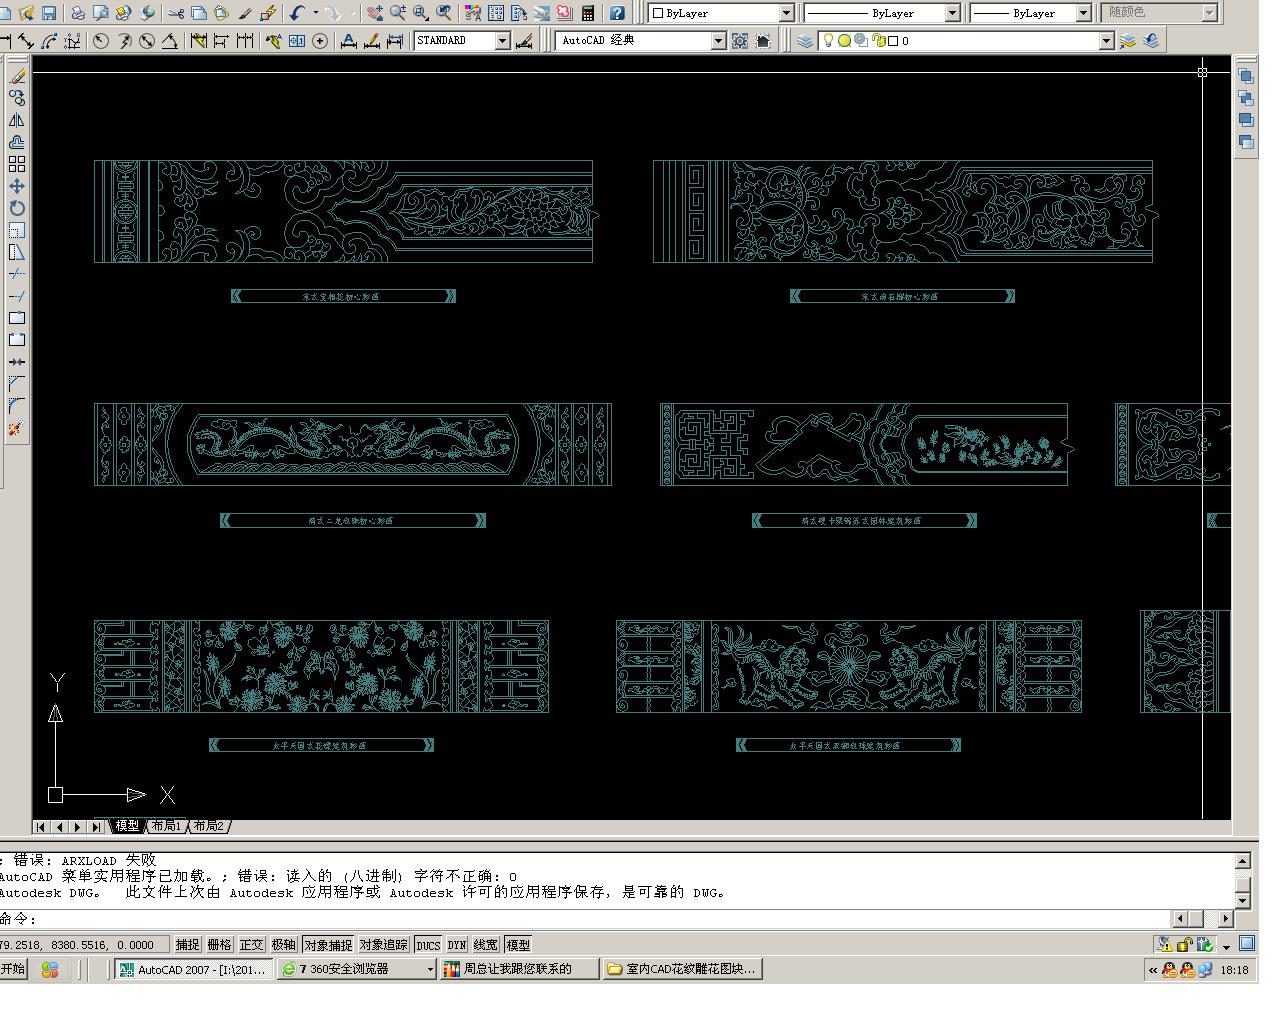The height and width of the screenshot is (1024, 1280).
Task: Open the calculator tool icon
Action: [x=588, y=13]
